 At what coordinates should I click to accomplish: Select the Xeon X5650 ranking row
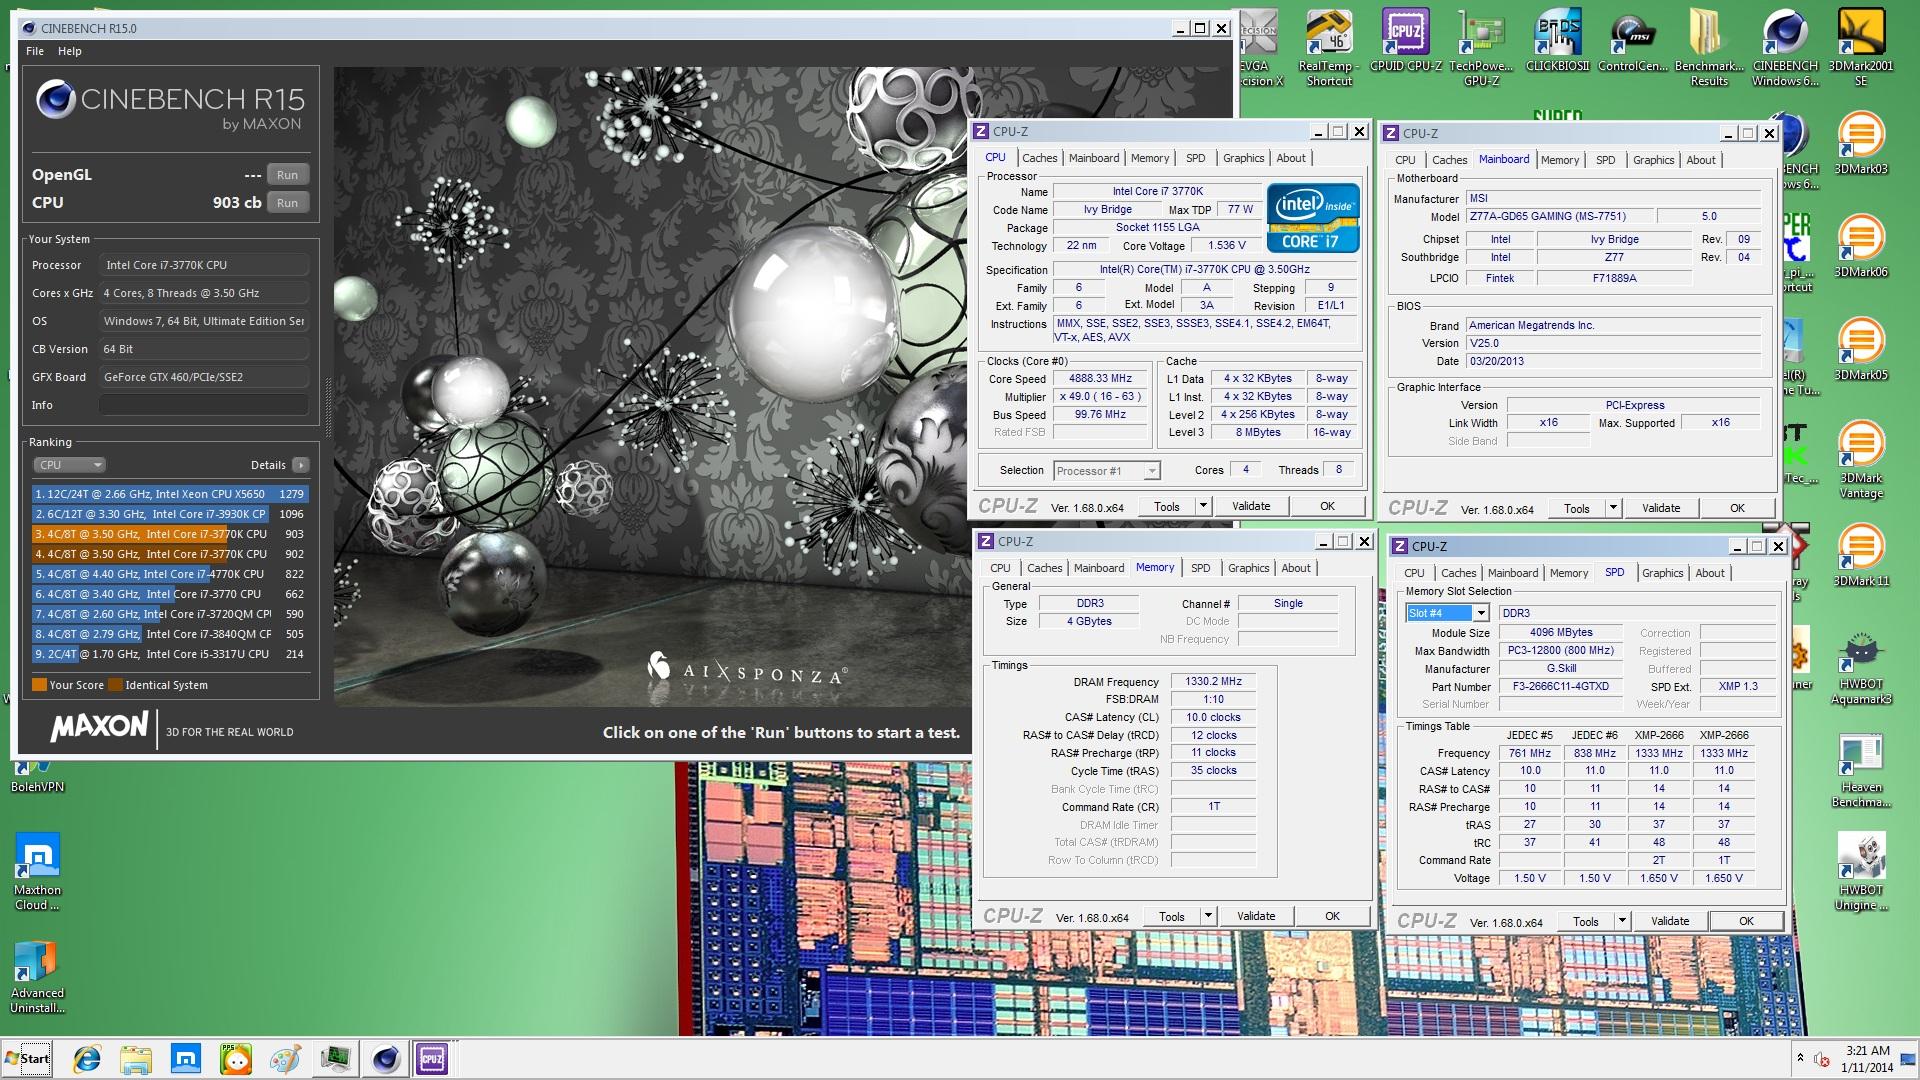coord(169,494)
